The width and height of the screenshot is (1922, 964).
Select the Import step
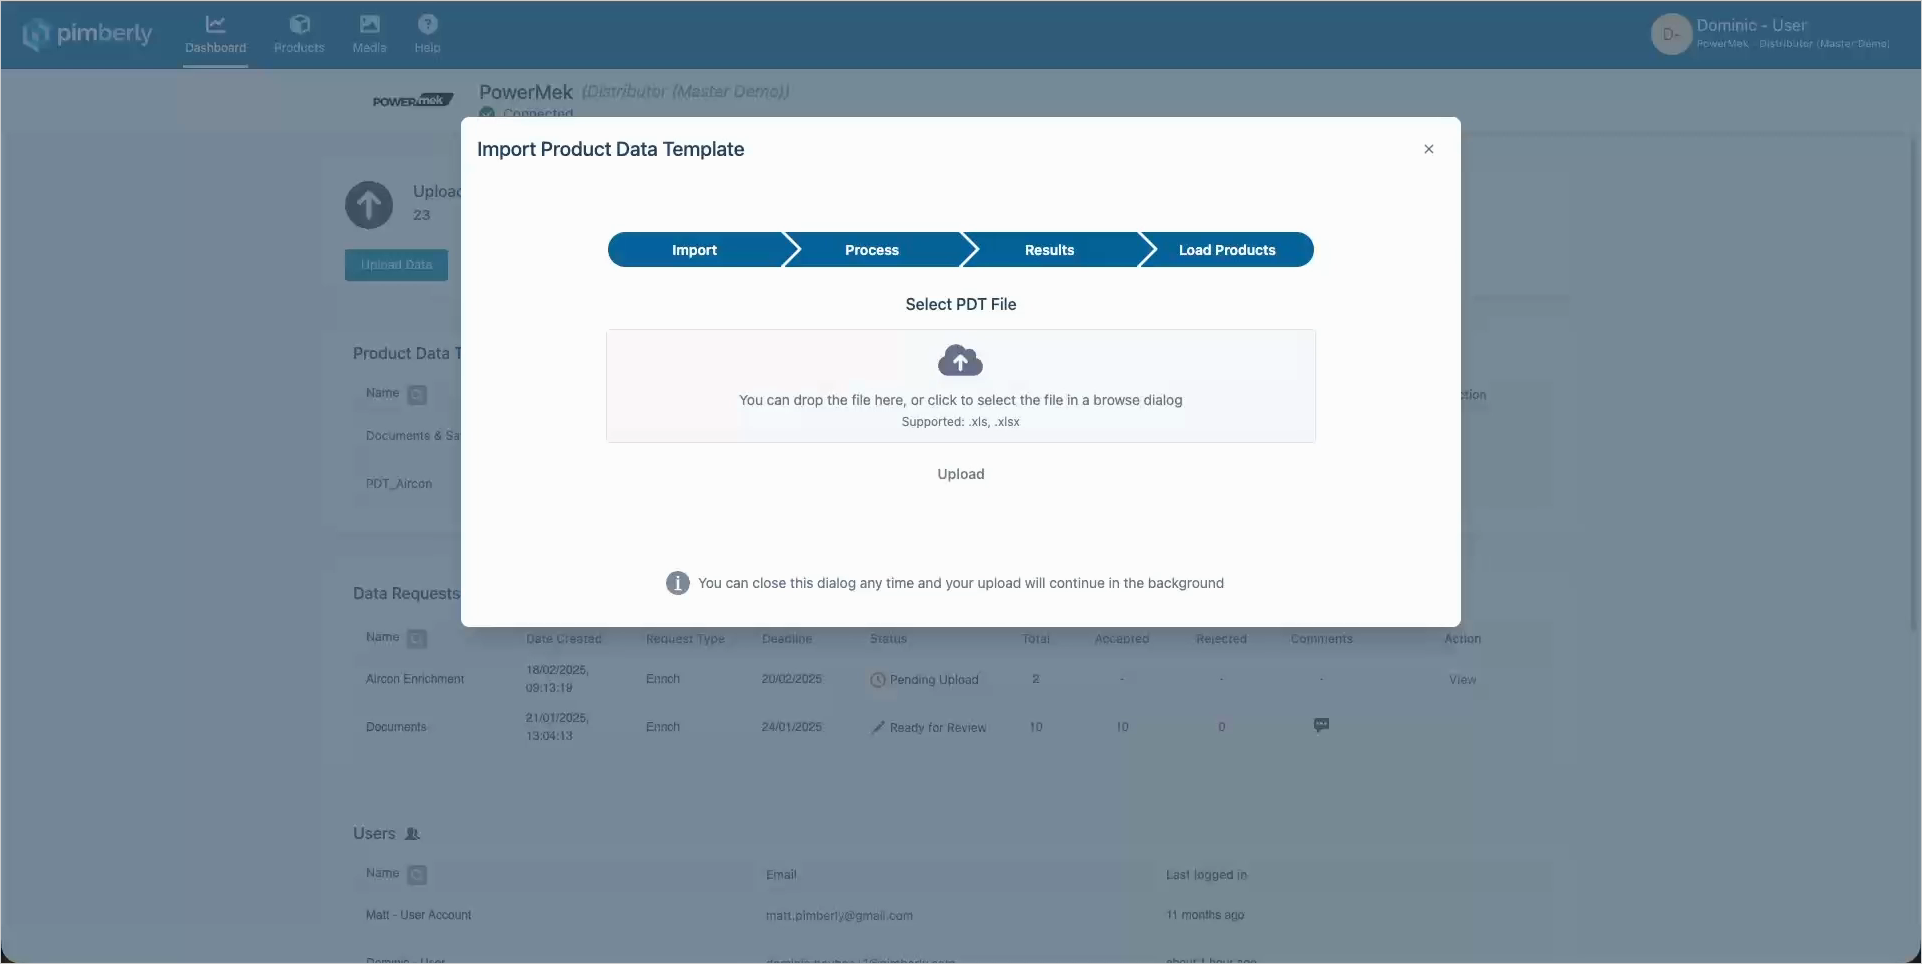click(x=694, y=250)
